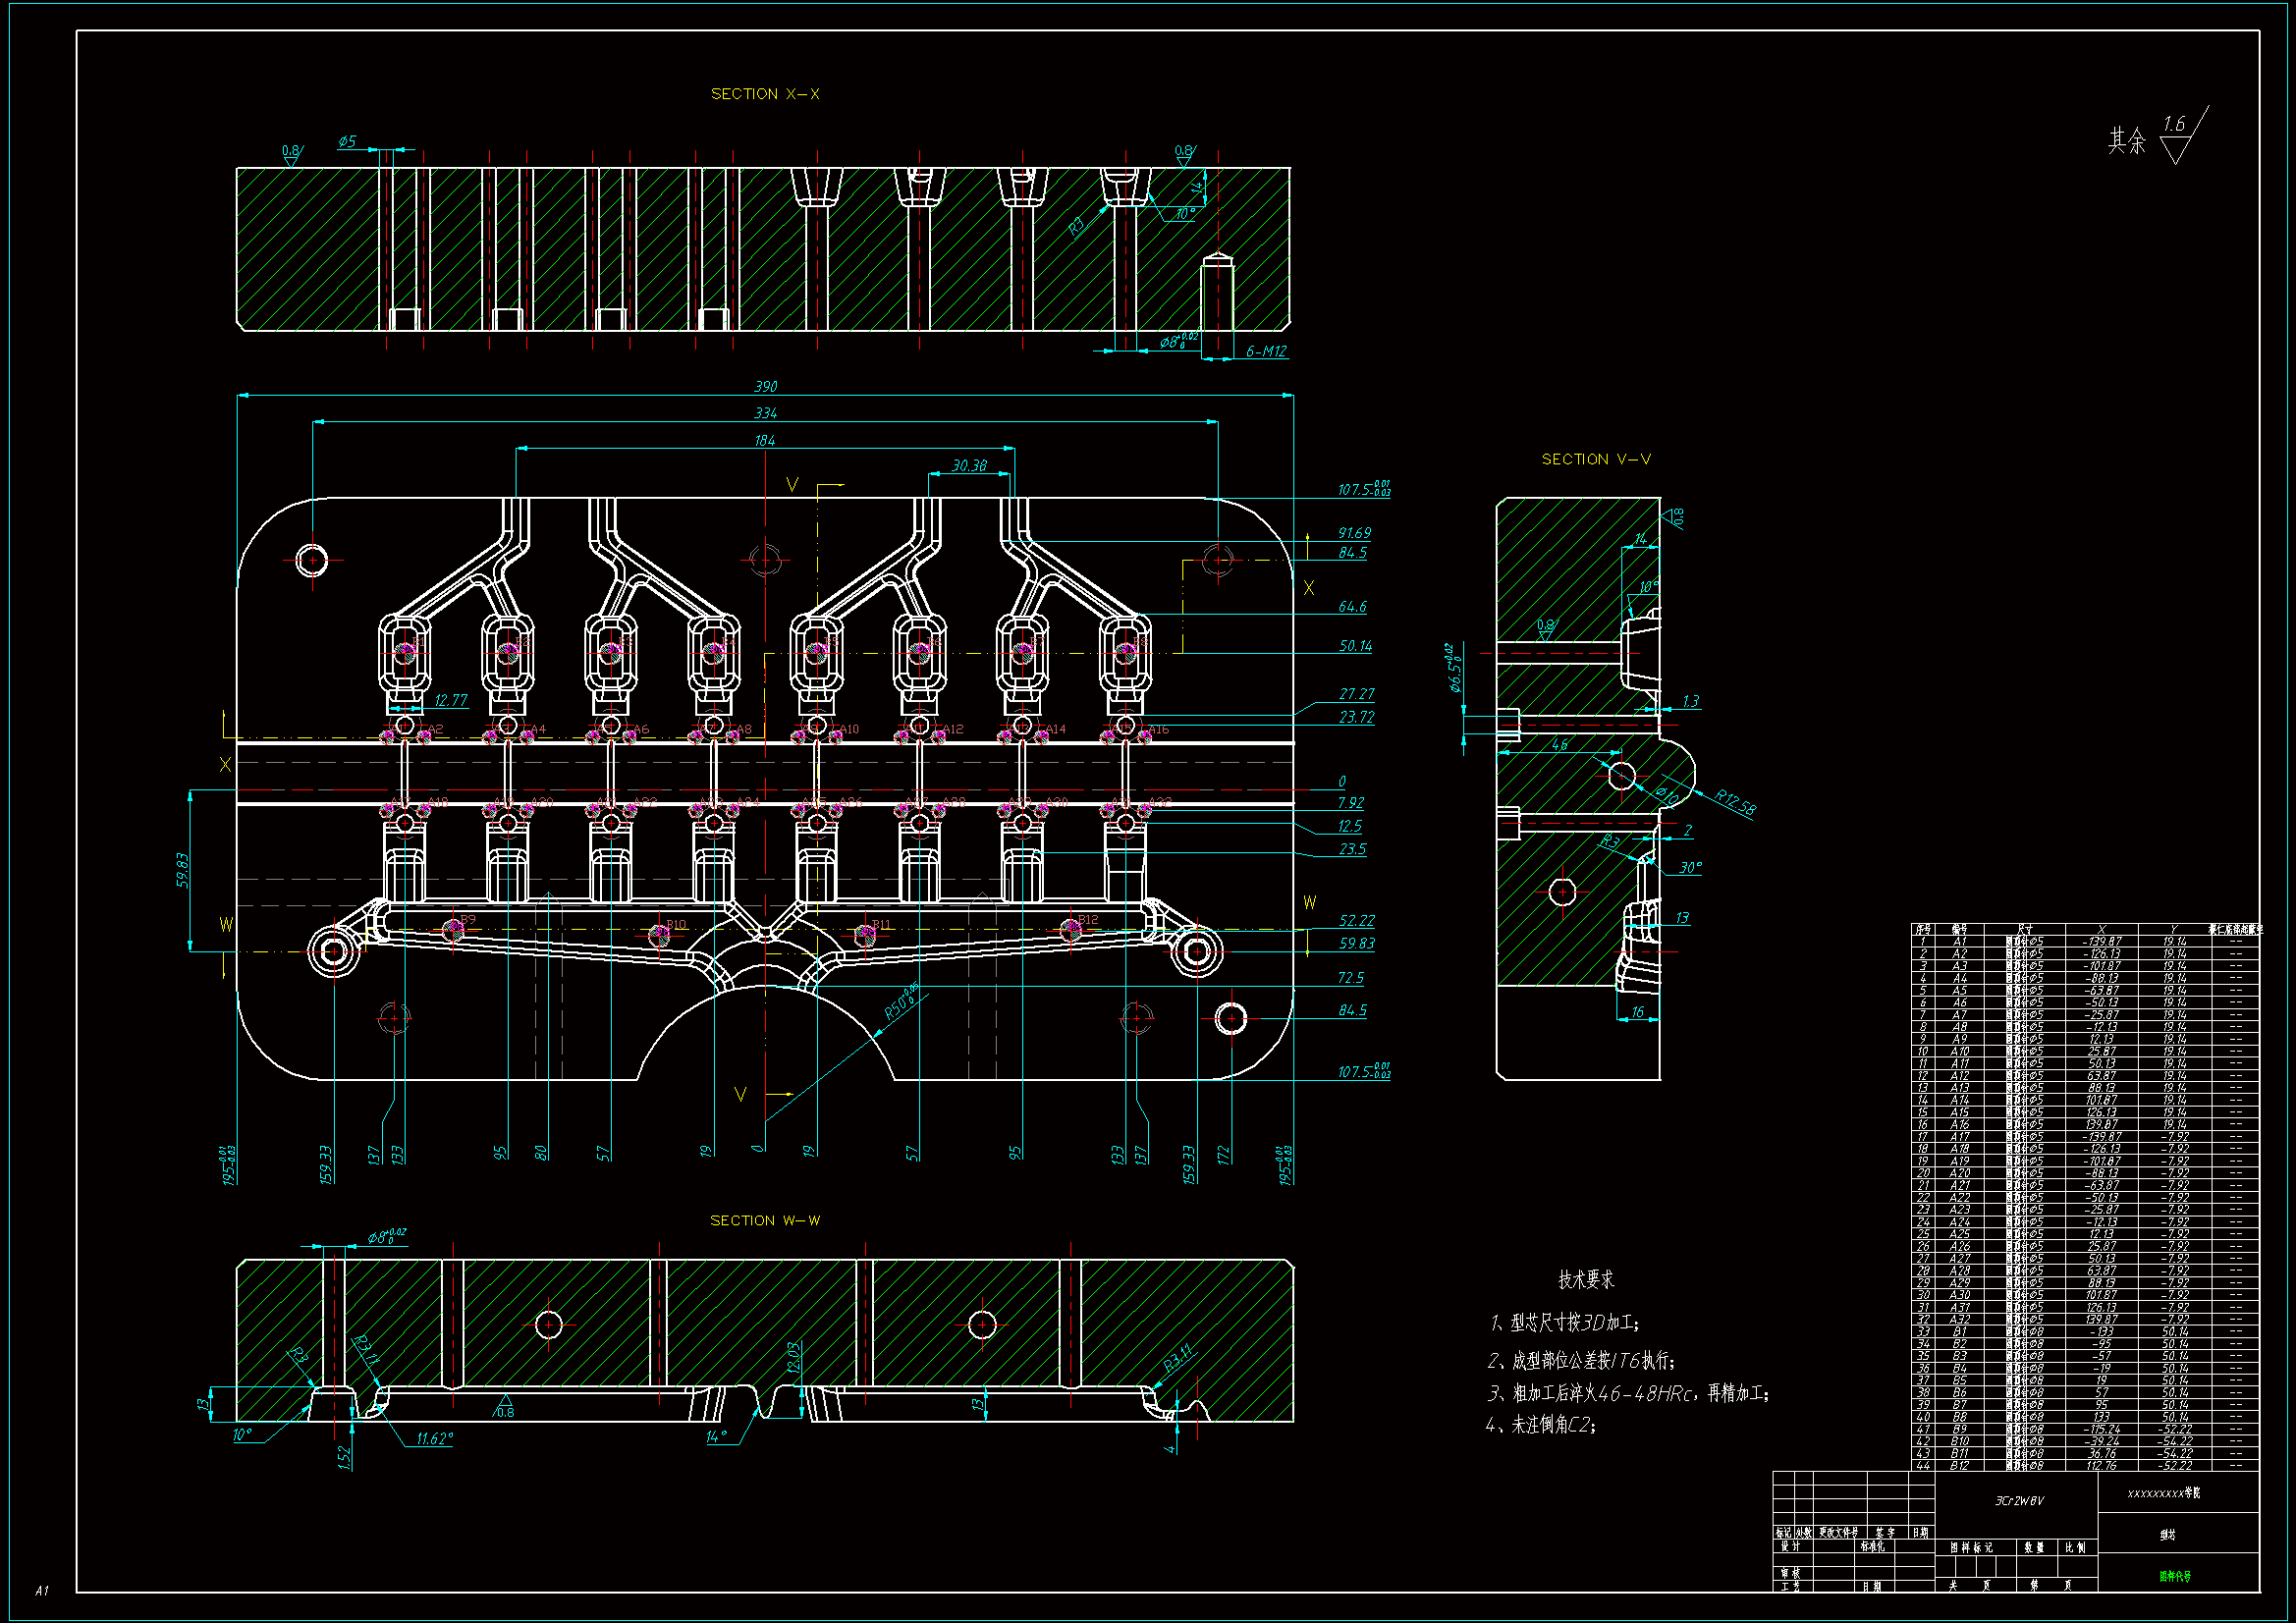Click the SECTION V-V title text
The height and width of the screenshot is (1623, 2296).
coord(1596,459)
